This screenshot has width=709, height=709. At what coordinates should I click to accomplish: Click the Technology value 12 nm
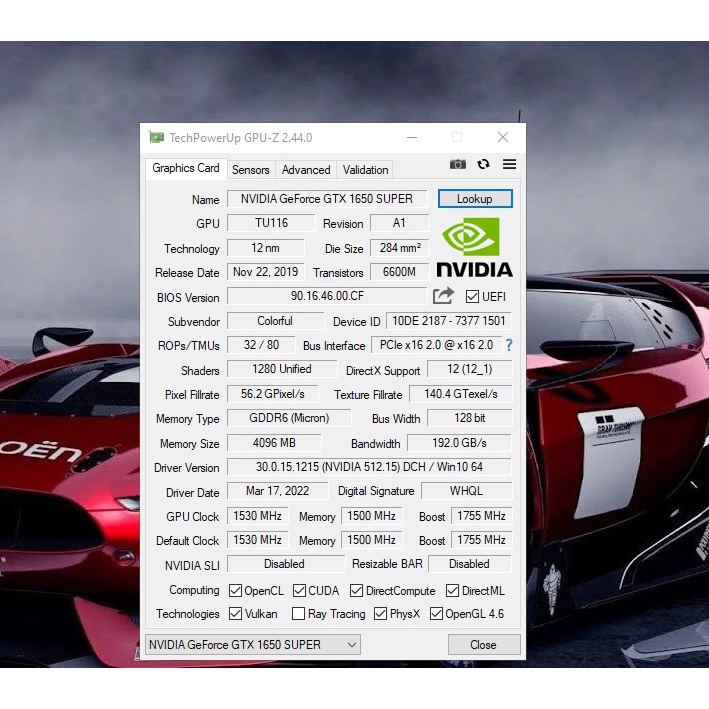265,248
